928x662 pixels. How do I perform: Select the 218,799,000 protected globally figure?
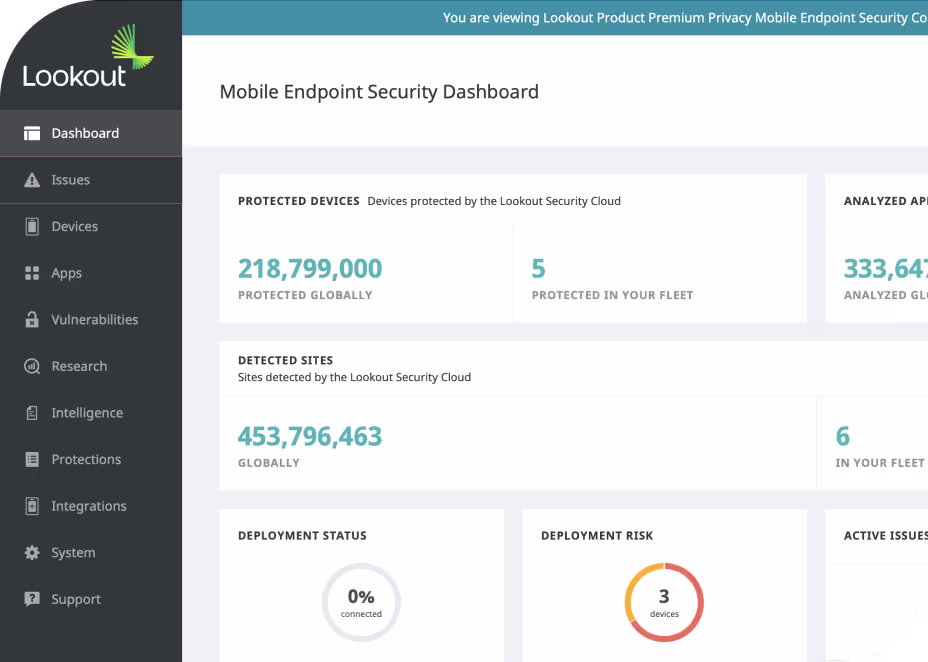click(310, 269)
